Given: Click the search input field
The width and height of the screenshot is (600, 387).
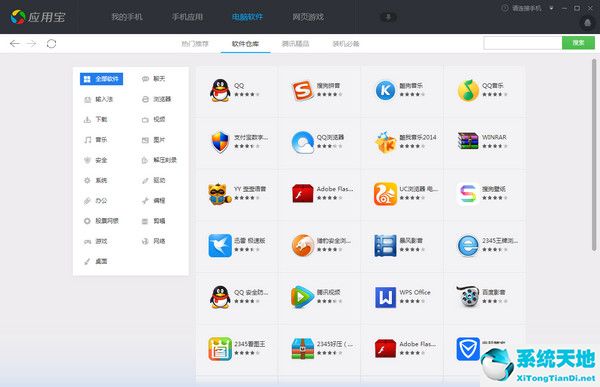Looking at the screenshot, I should tap(523, 43).
